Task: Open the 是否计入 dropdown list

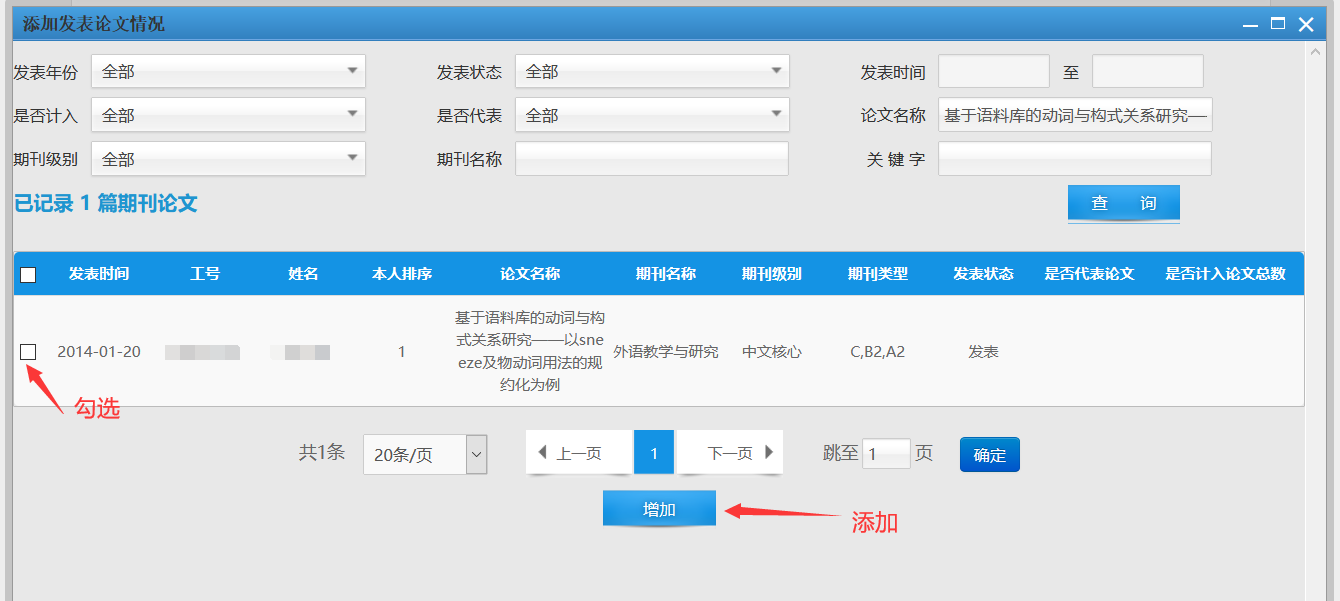Action: pyautogui.click(x=228, y=115)
